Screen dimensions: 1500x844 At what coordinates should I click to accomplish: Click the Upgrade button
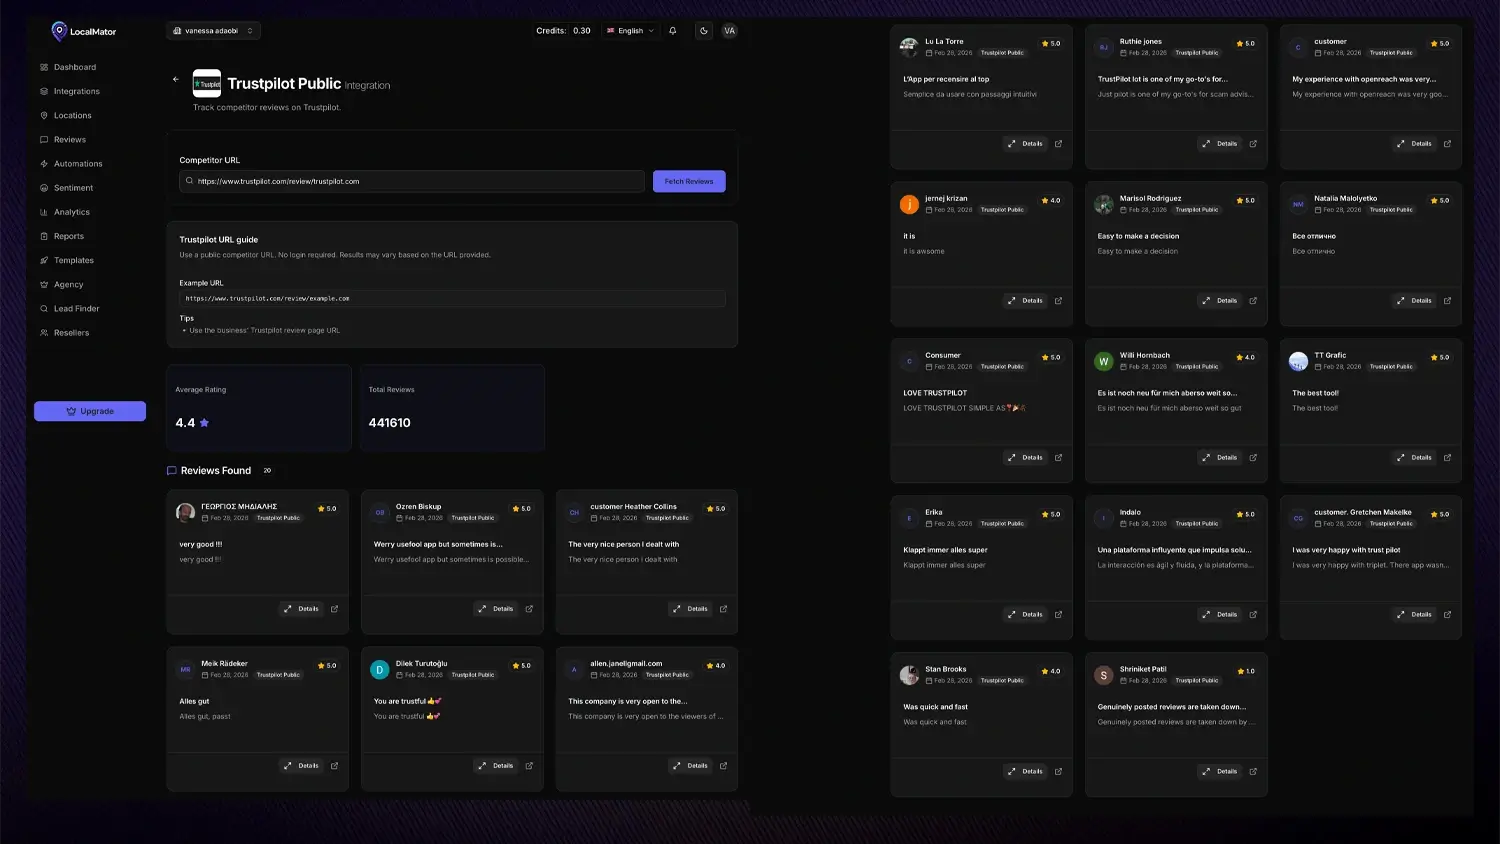(x=90, y=411)
